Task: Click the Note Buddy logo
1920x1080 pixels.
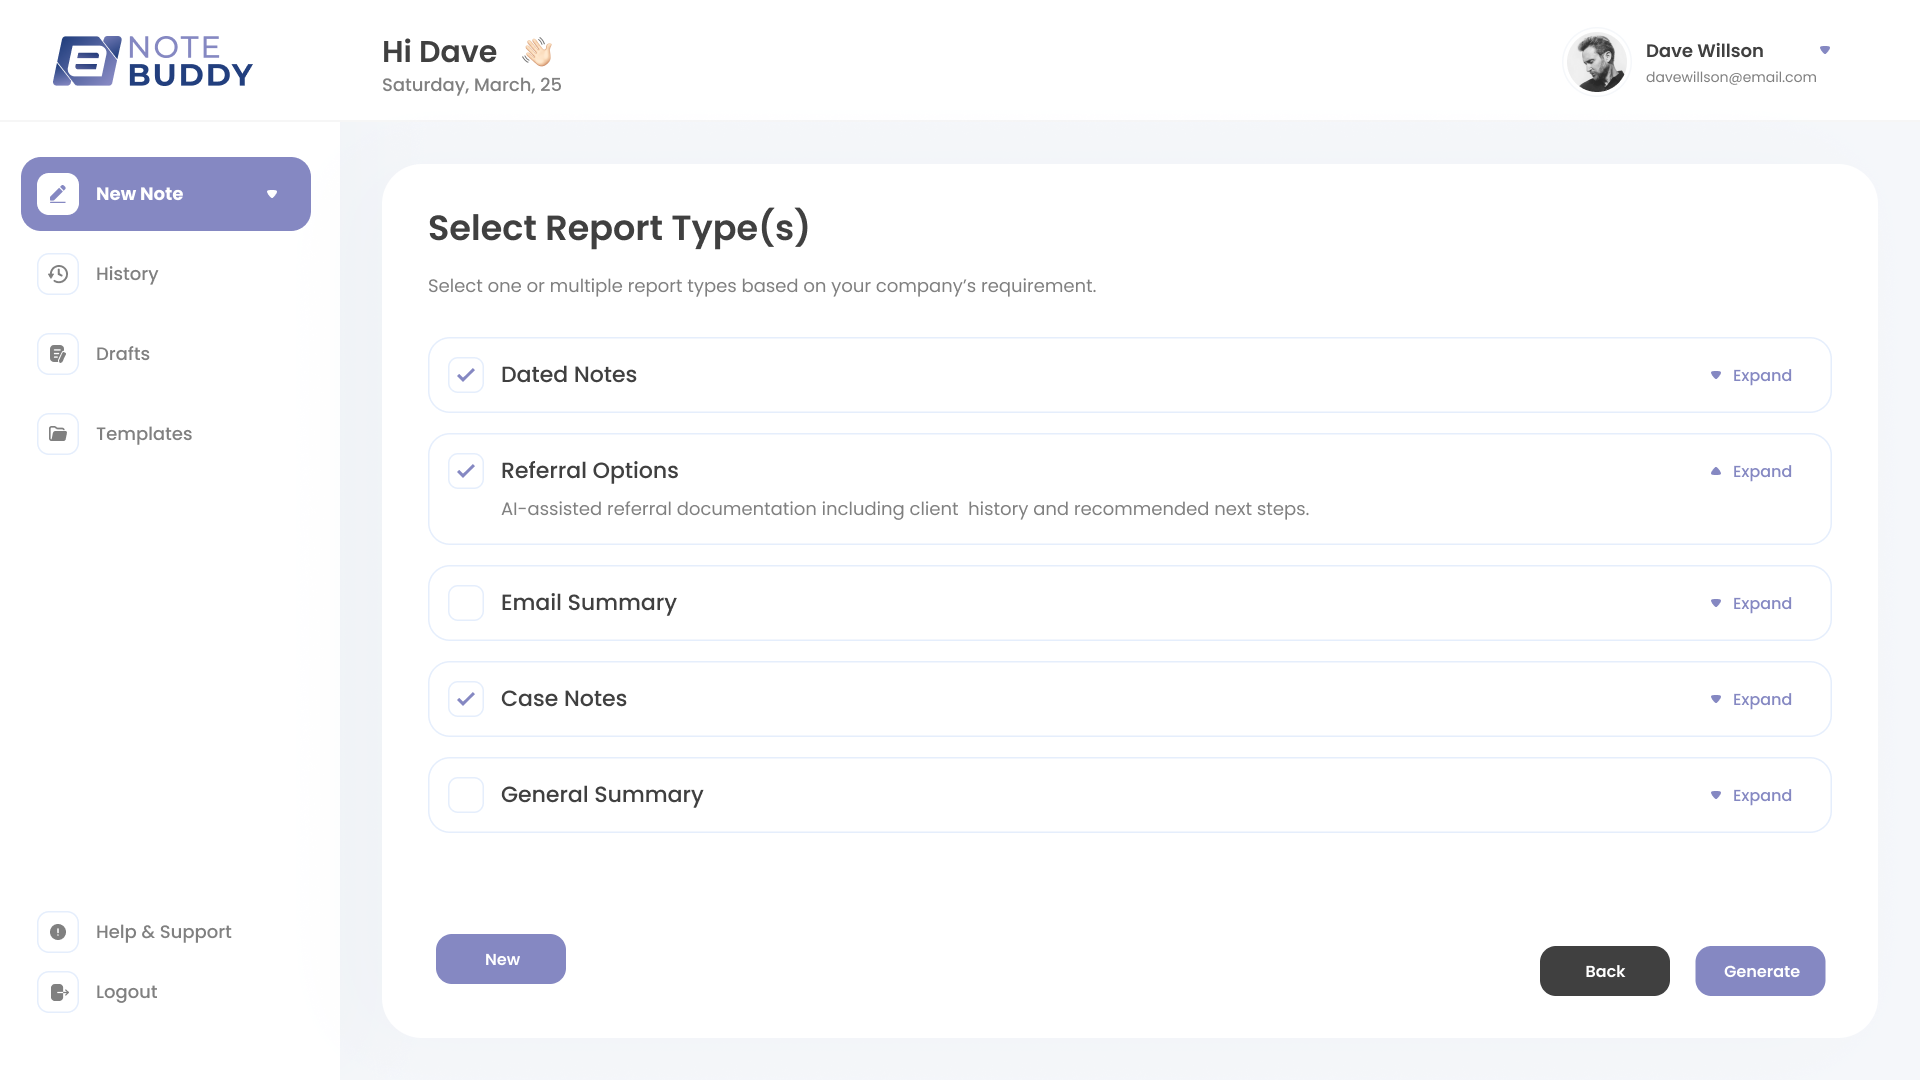Action: click(153, 61)
